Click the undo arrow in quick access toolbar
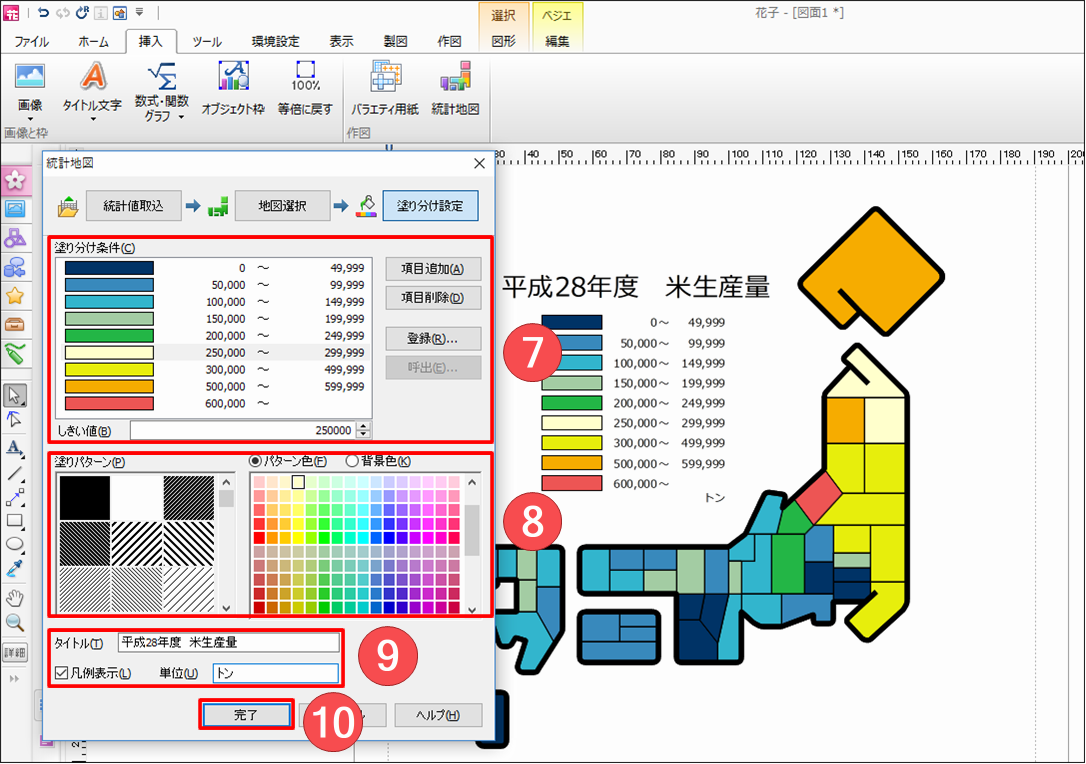 (44, 12)
